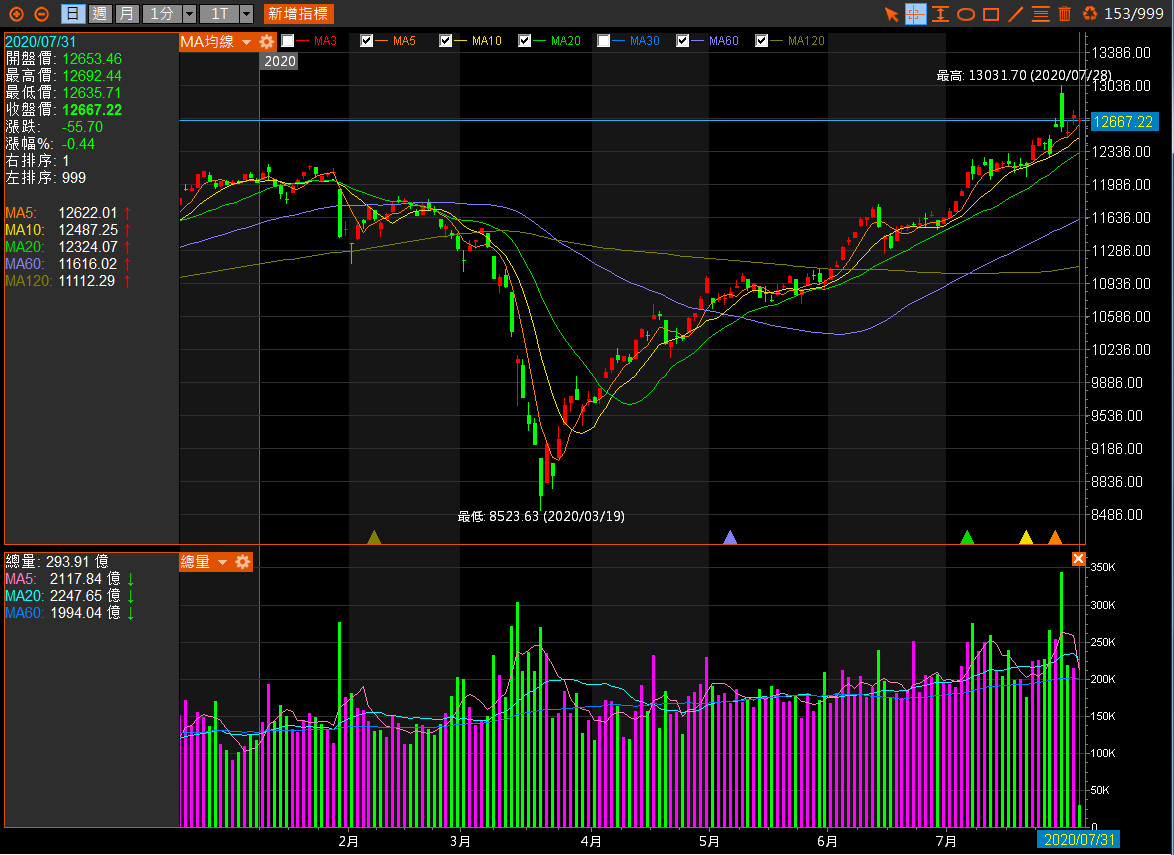
Task: Switch to weekly 週 chart period
Action: 100,14
